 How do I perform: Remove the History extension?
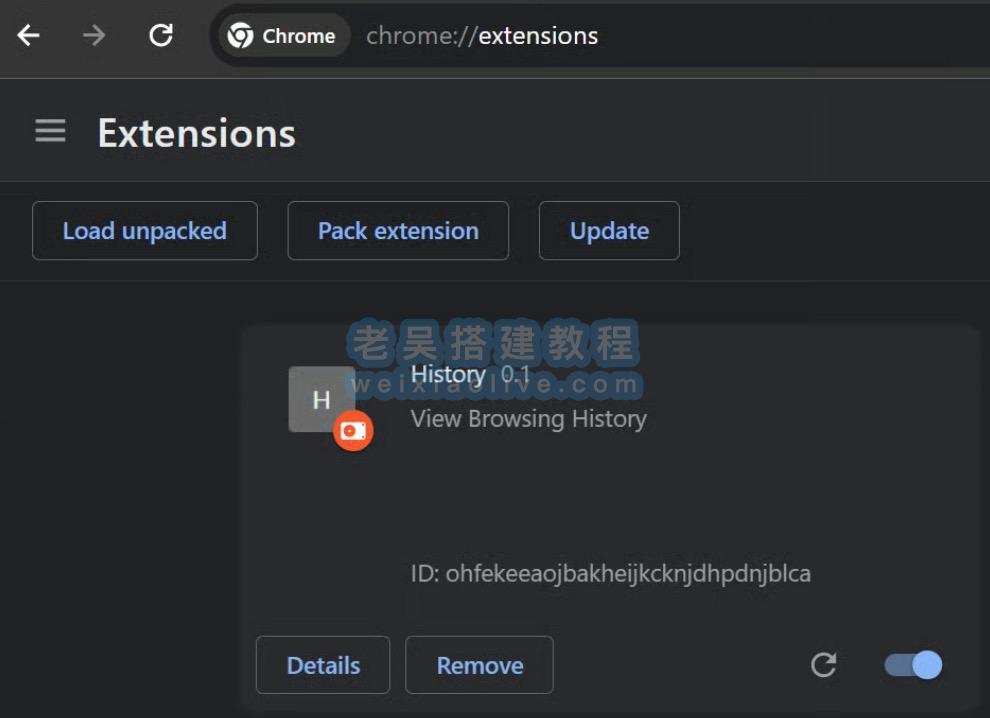tap(479, 665)
